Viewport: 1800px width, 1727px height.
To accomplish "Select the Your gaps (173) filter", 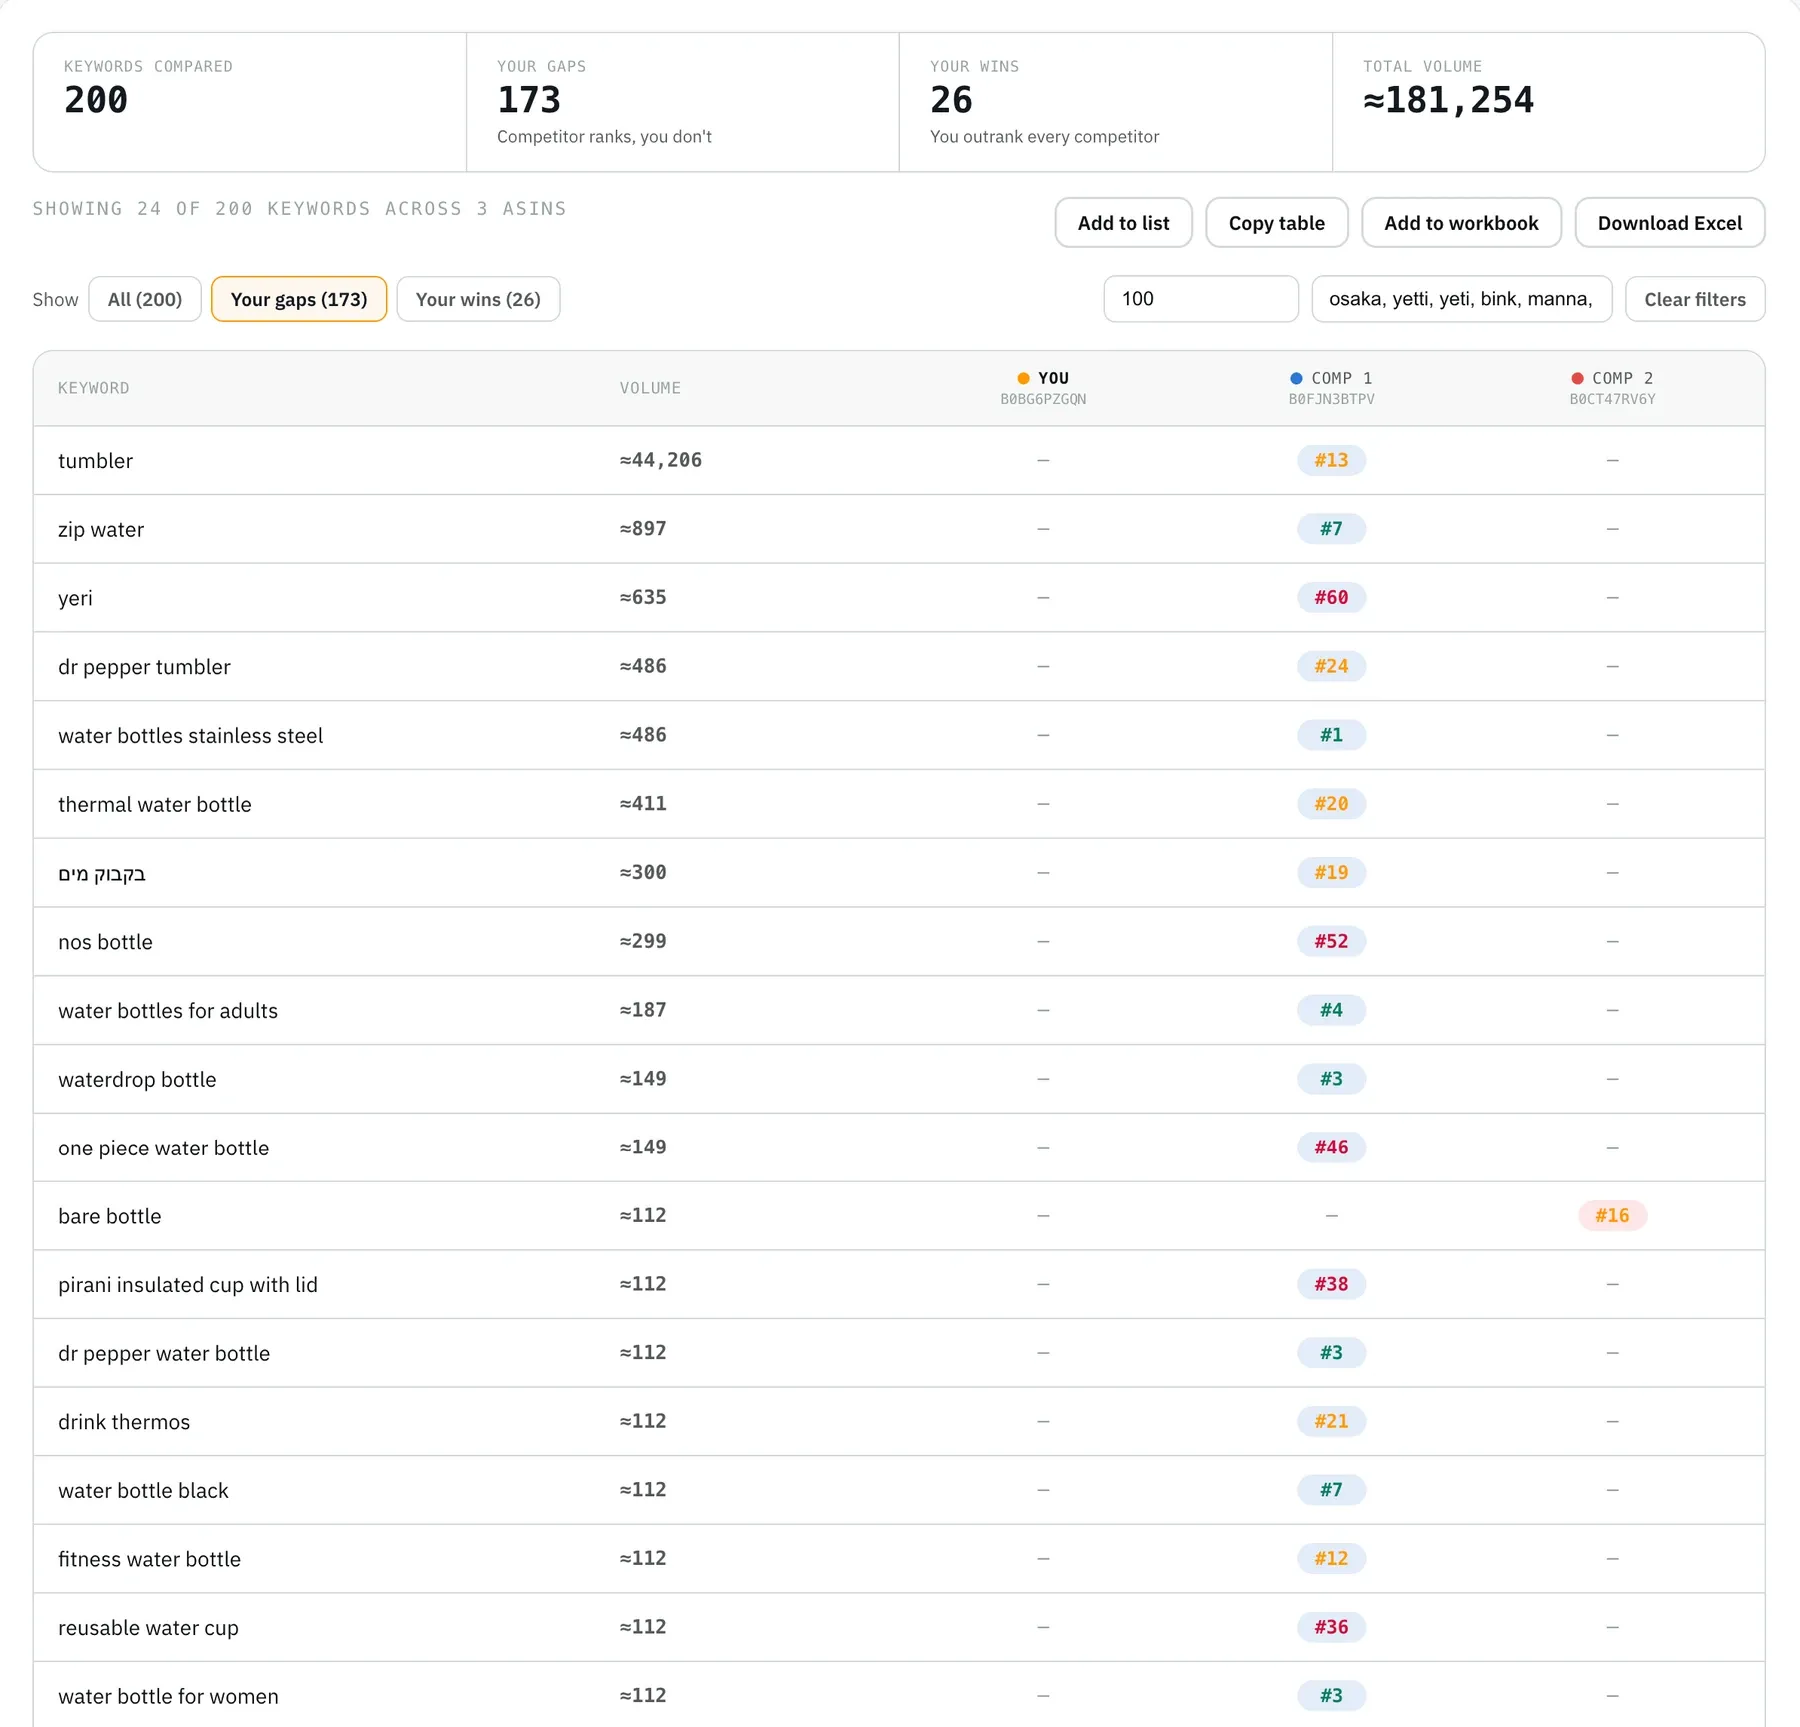I will [299, 299].
